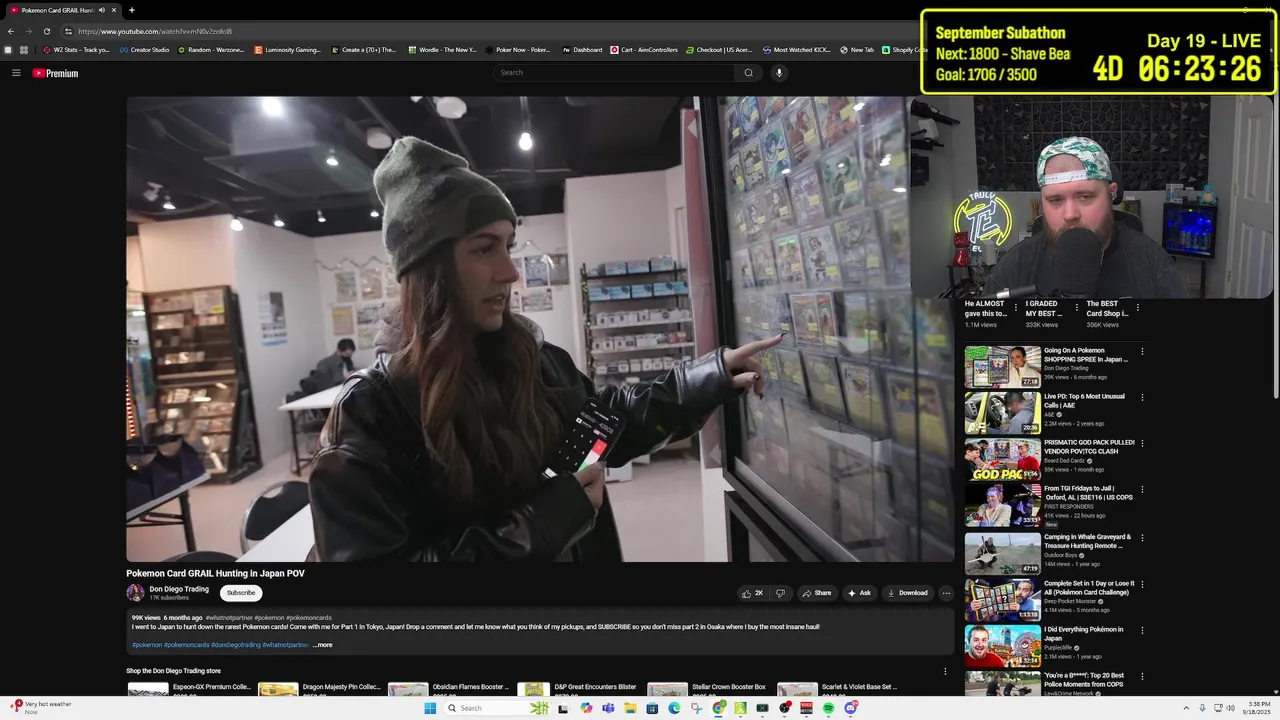1280x720 pixels.
Task: Open options for Complete Set in 1 Day
Action: click(x=1142, y=584)
